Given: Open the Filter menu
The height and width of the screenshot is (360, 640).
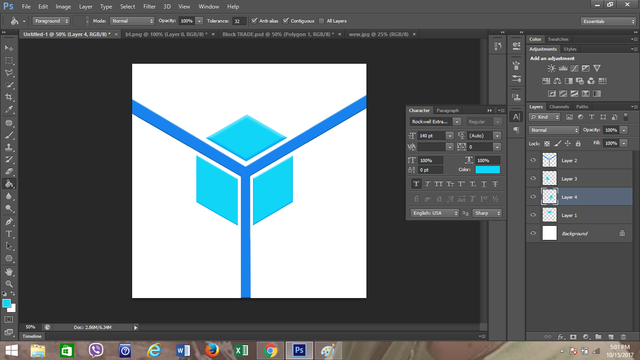Looking at the screenshot, I should [x=149, y=7].
